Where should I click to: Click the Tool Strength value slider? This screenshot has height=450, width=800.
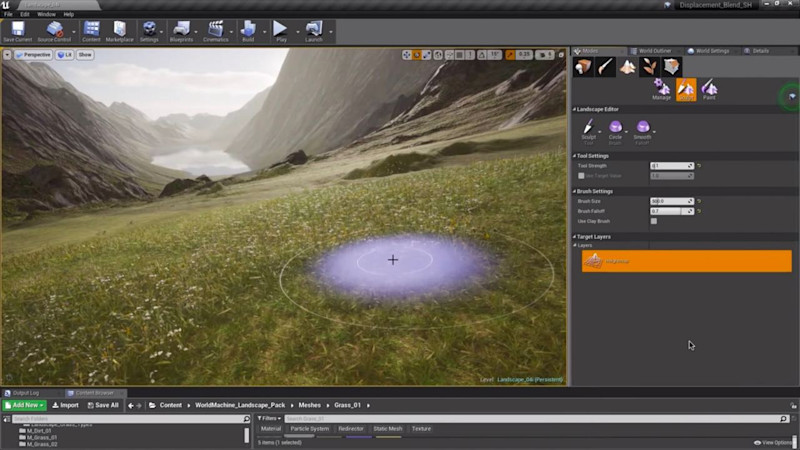tap(671, 166)
